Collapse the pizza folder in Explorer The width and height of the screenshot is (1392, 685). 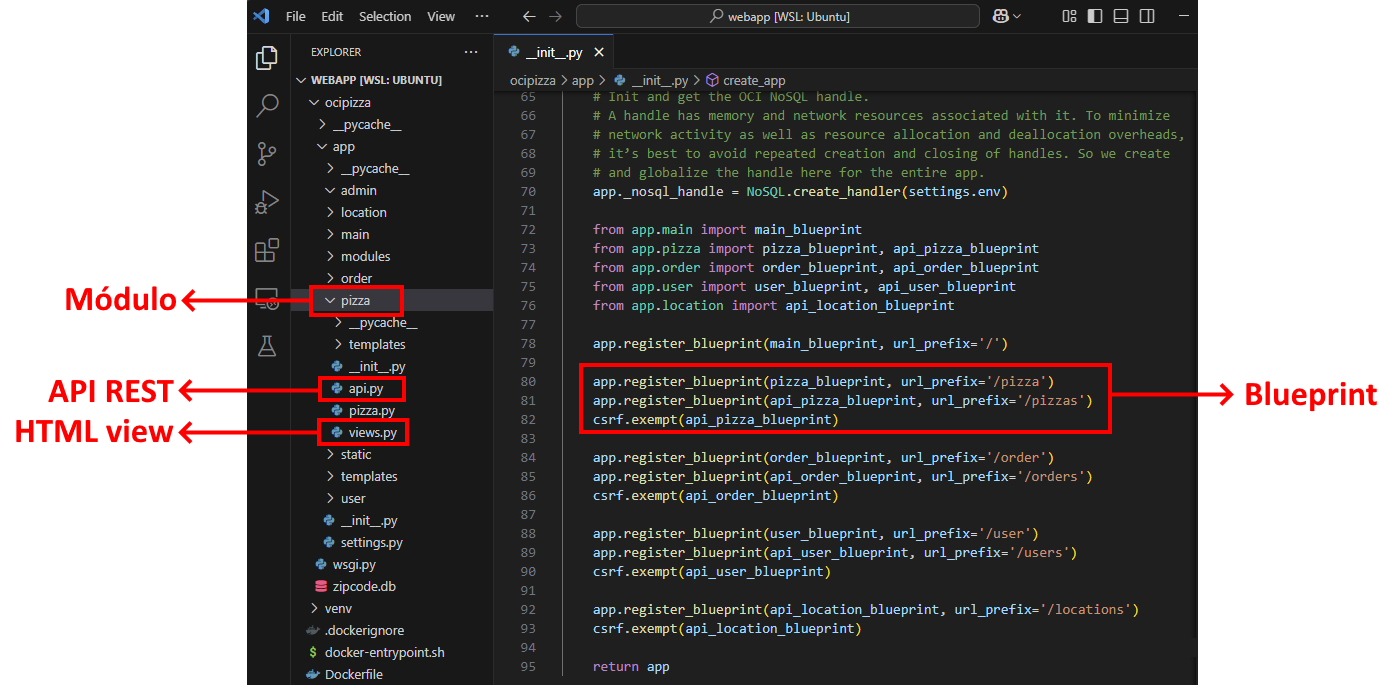[x=355, y=300]
